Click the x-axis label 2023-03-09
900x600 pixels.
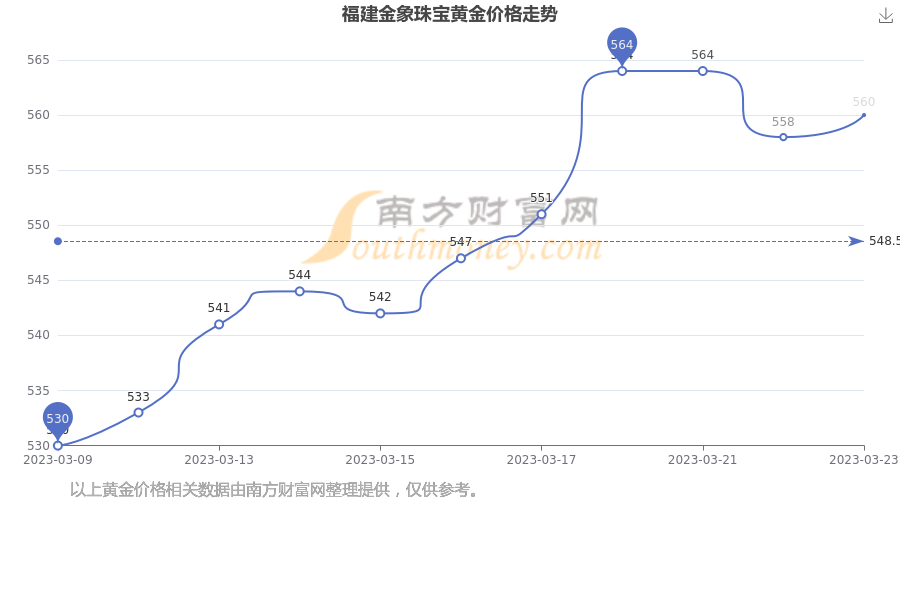[x=57, y=460]
